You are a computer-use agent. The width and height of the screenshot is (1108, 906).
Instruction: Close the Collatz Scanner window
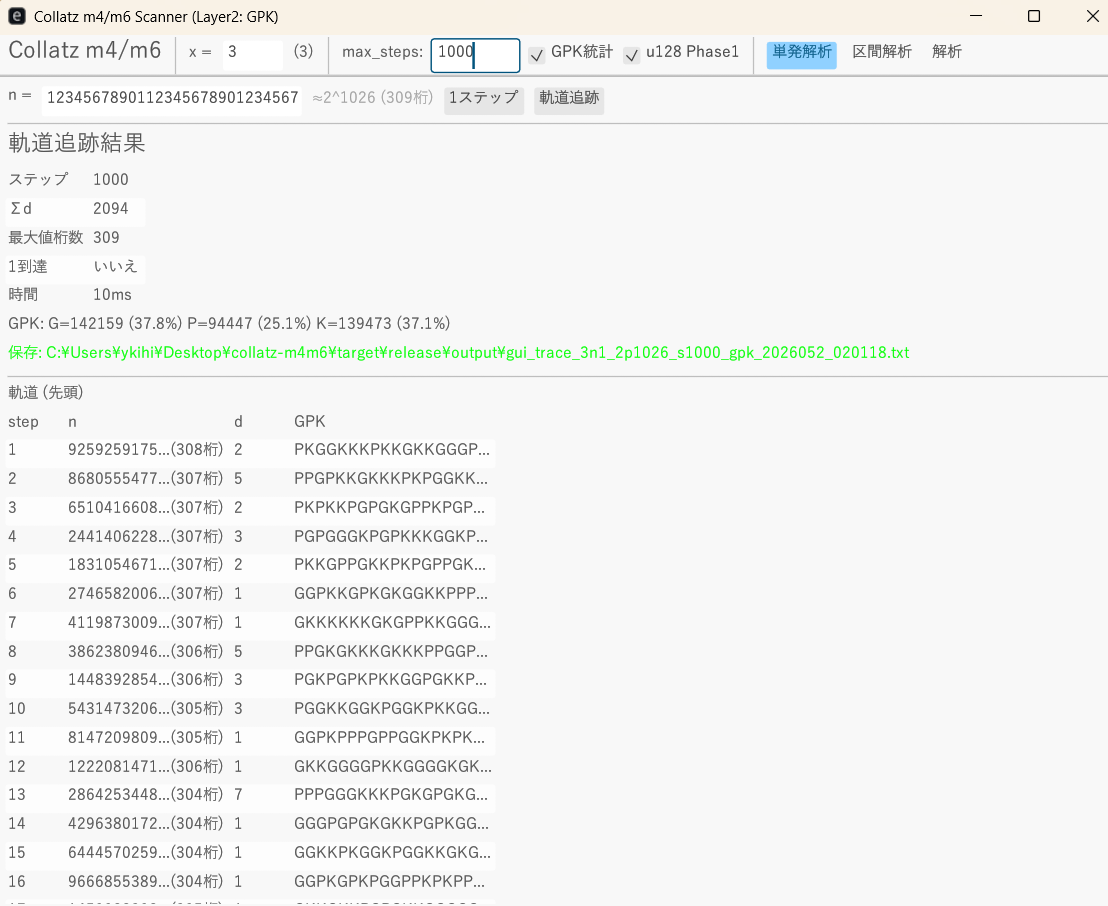tap(1091, 17)
